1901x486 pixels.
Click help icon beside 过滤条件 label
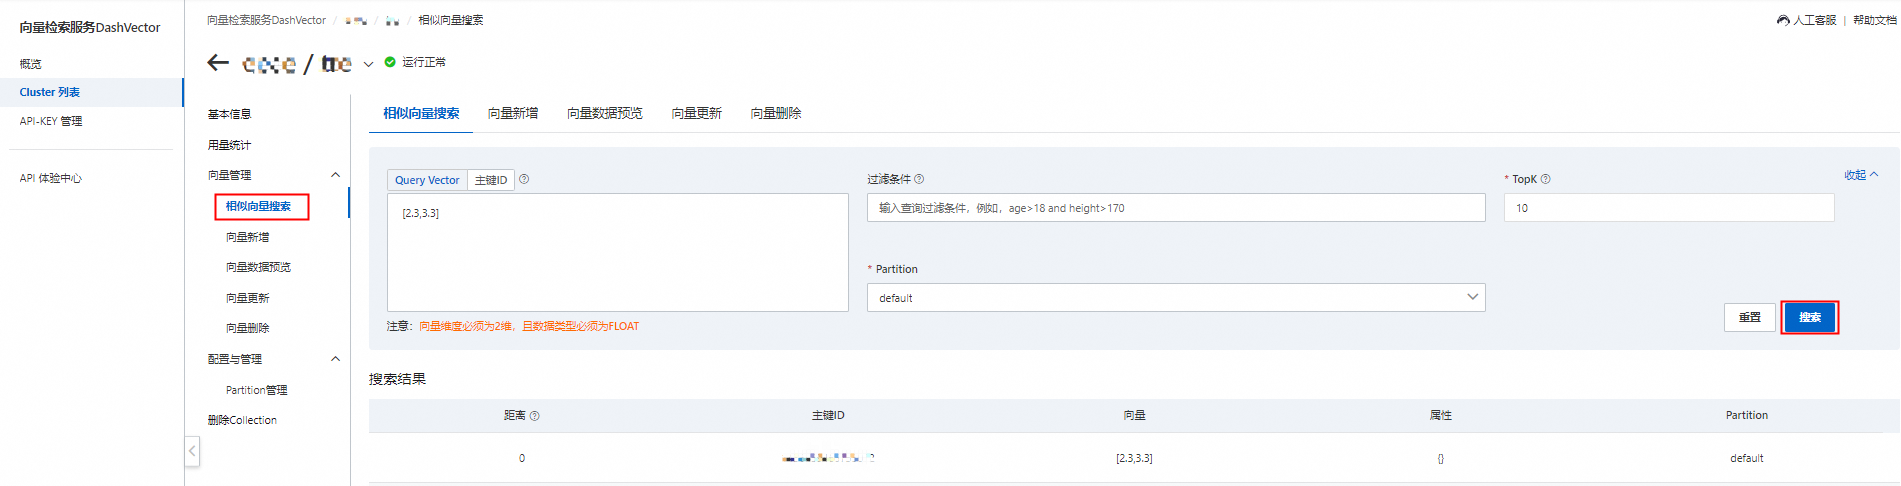click(x=919, y=179)
